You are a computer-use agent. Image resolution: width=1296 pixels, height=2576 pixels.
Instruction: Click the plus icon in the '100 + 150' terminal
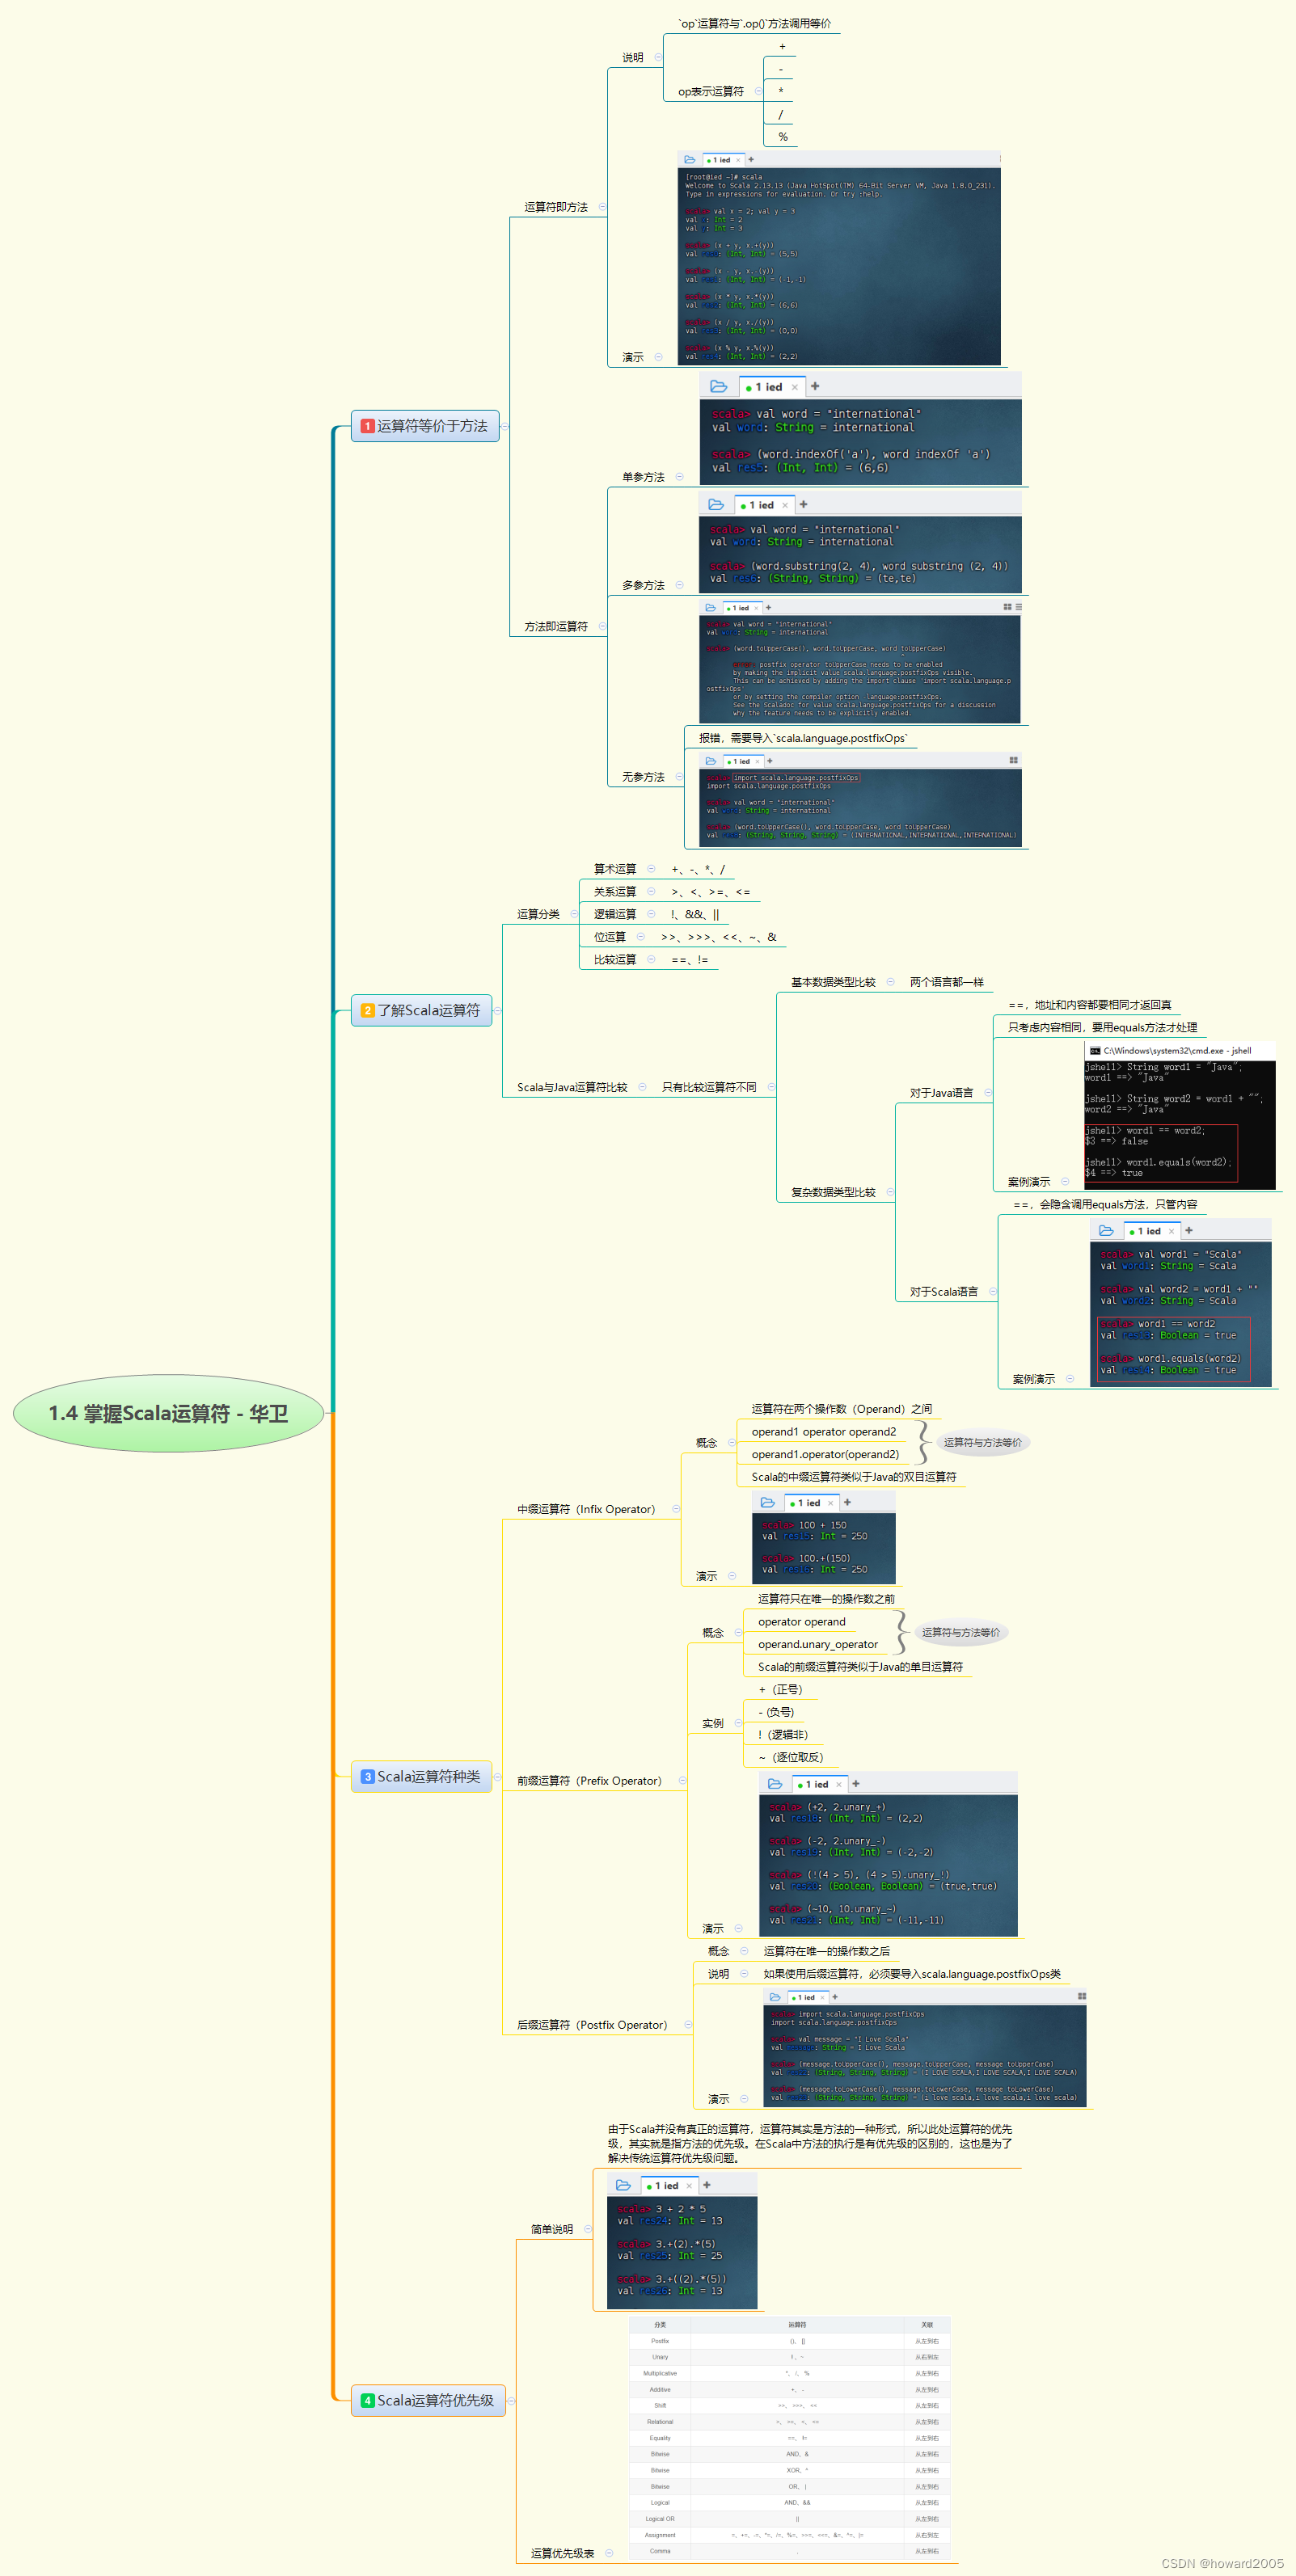point(848,1503)
